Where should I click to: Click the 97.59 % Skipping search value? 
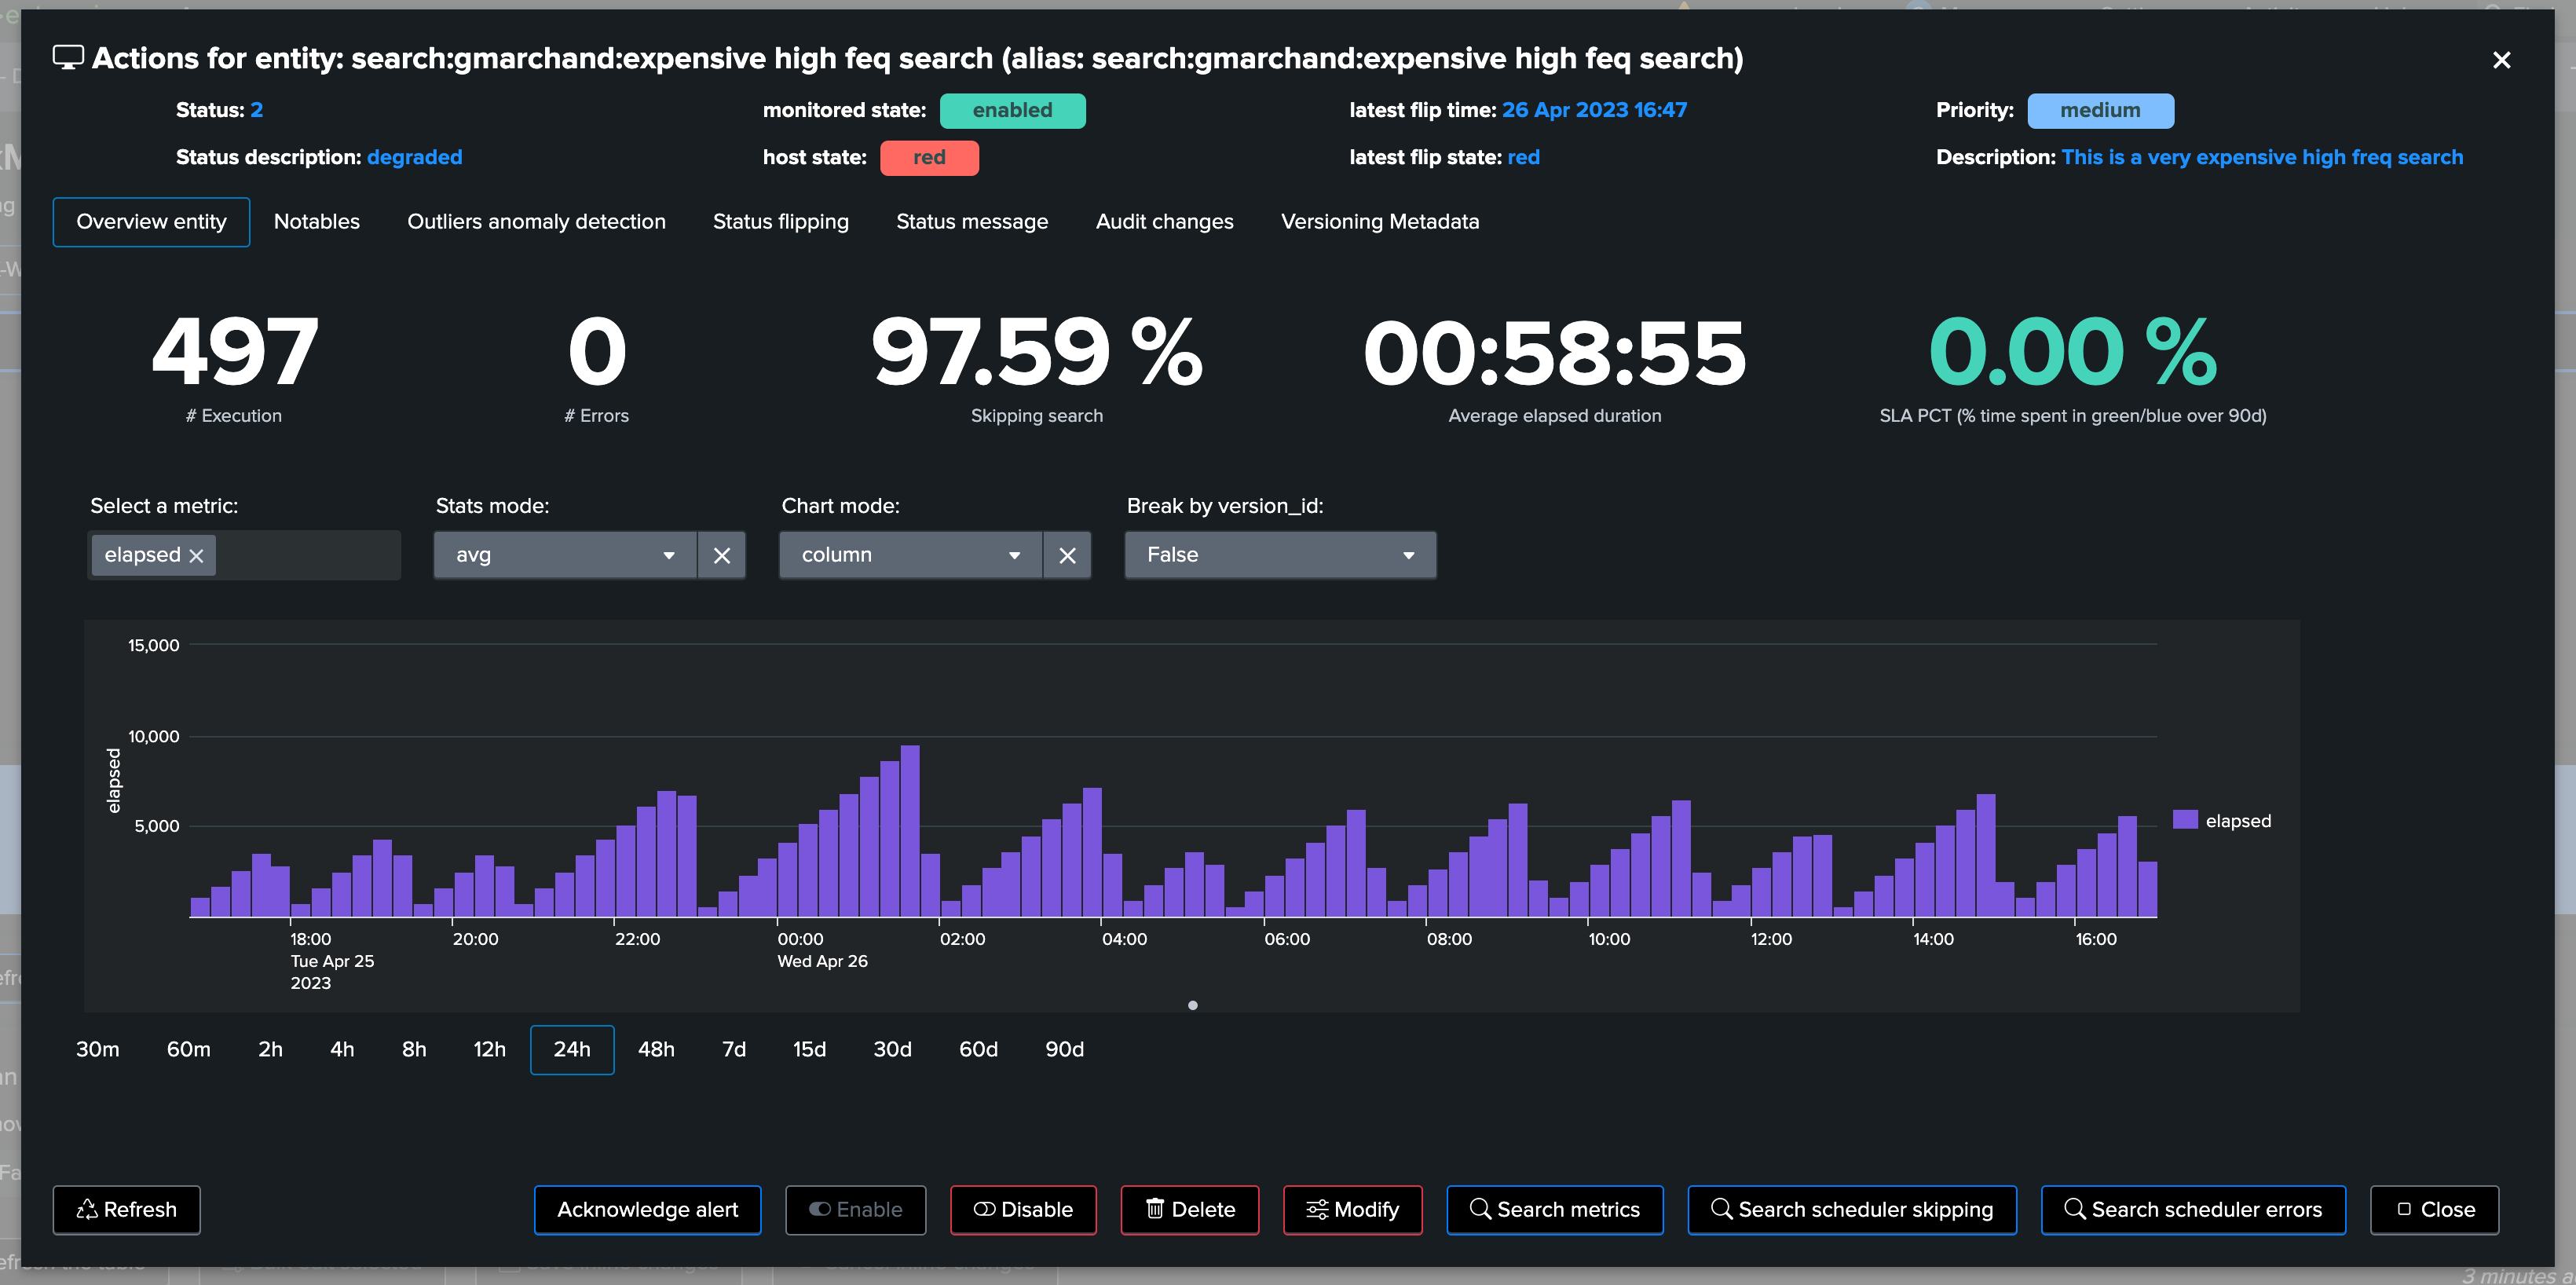click(x=1037, y=352)
